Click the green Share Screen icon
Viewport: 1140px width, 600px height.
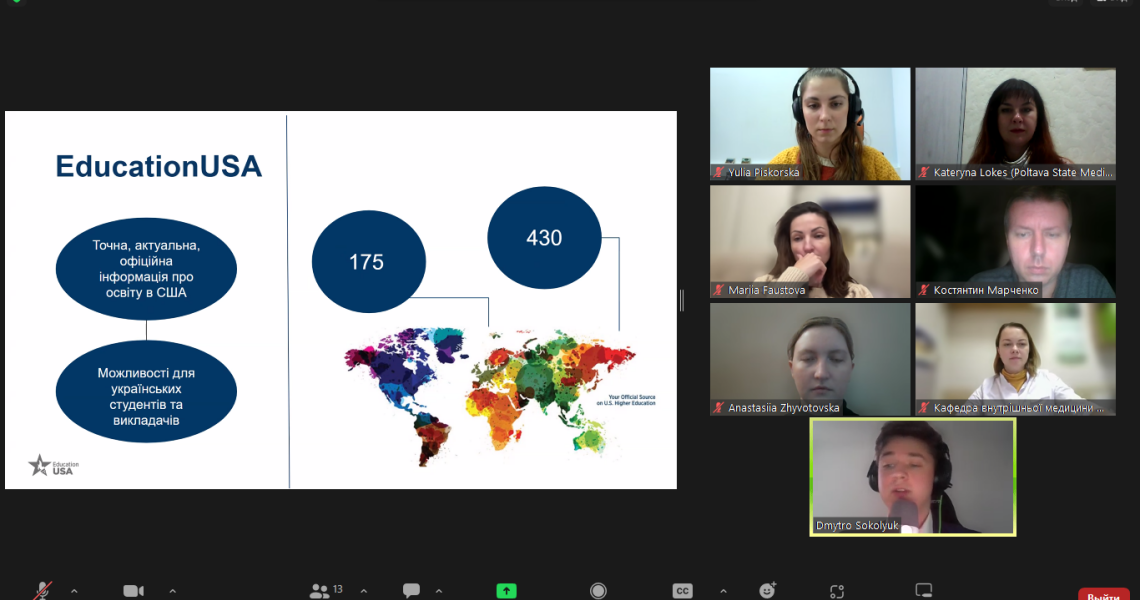coord(506,588)
